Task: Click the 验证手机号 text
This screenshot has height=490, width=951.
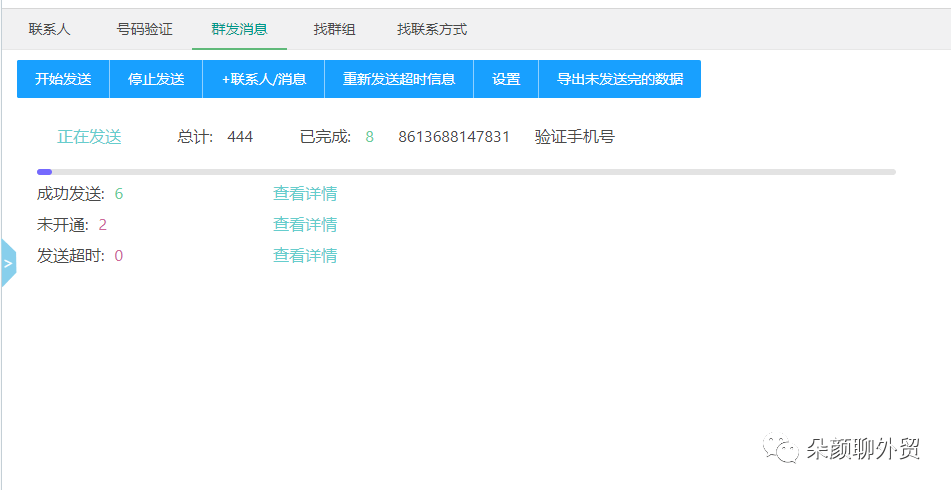Action: [x=574, y=137]
